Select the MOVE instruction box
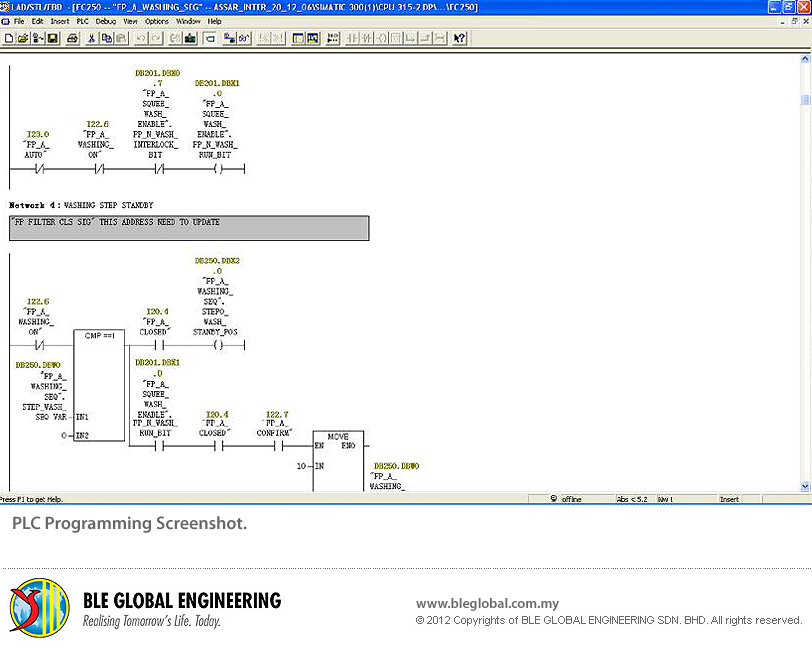The height and width of the screenshot is (651, 812). (338, 460)
